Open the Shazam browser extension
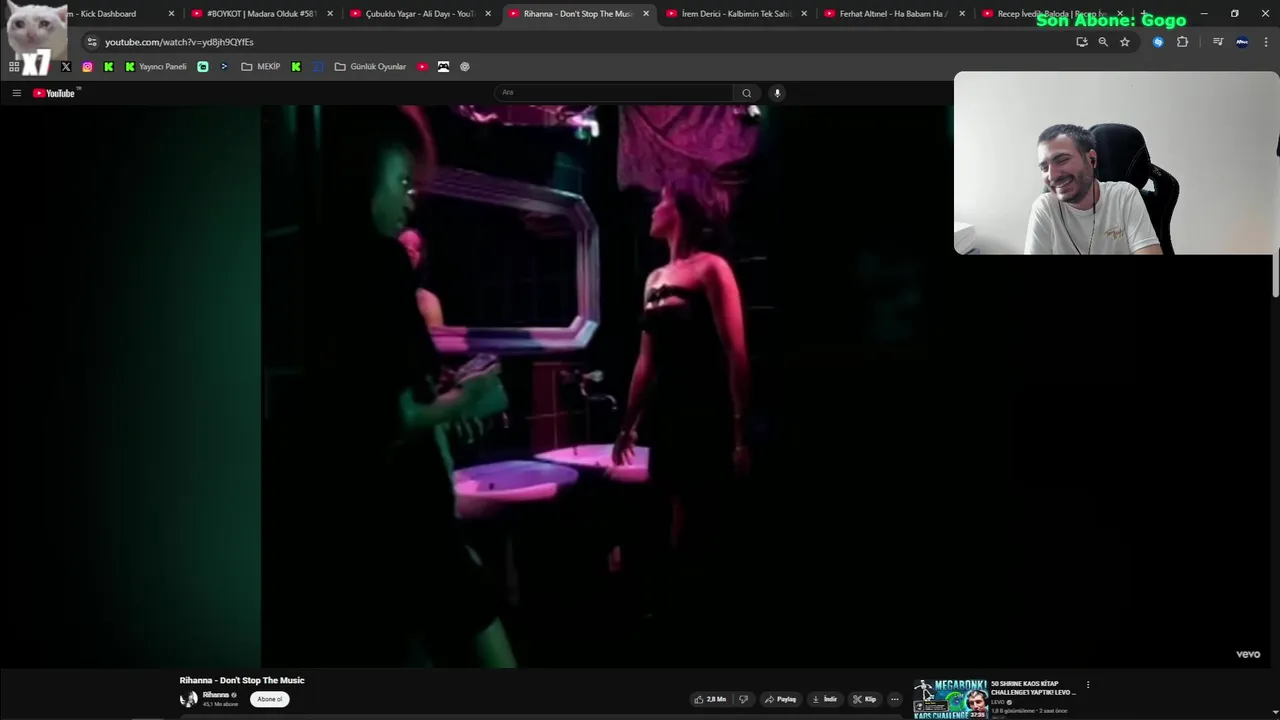 coord(1158,42)
